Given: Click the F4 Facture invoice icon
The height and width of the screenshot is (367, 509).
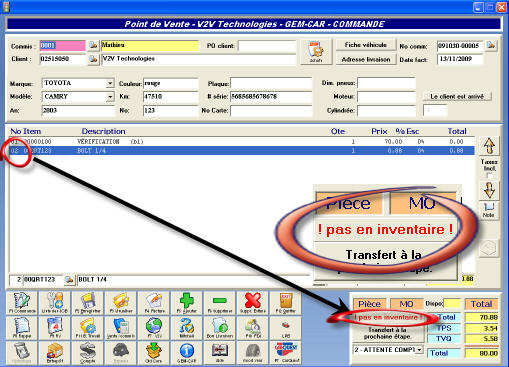Looking at the screenshot, I should tap(154, 303).
